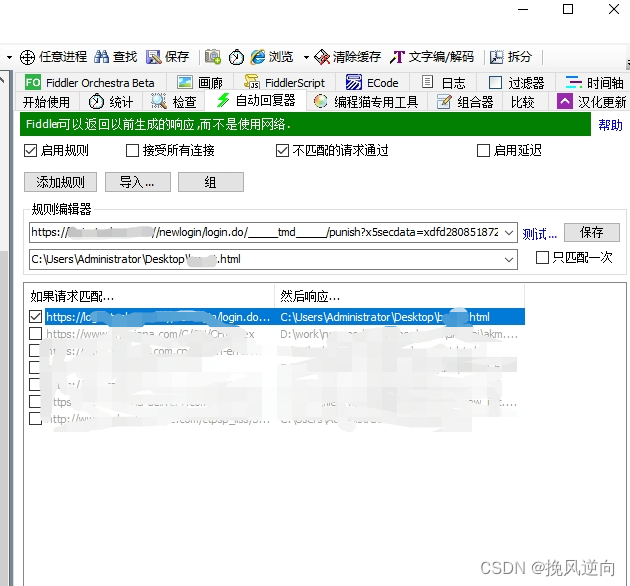The width and height of the screenshot is (630, 586).
Task: Click the Help (帮助) link
Action: pyautogui.click(x=610, y=125)
